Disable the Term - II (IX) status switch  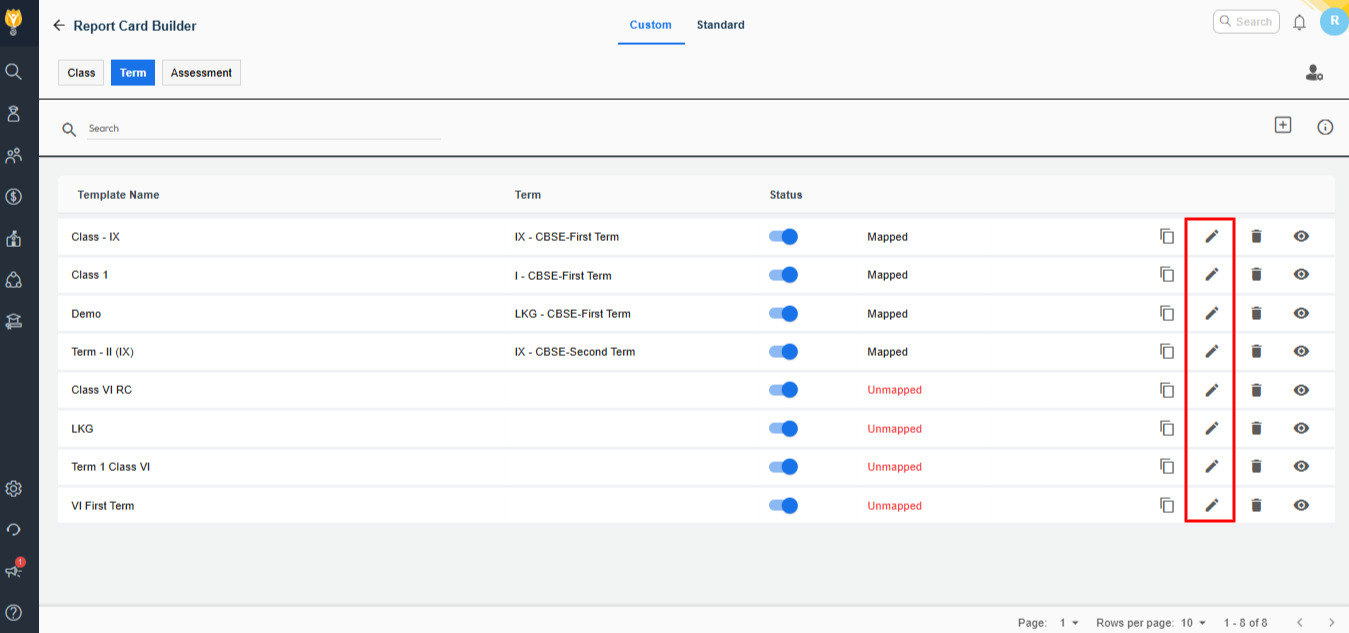783,351
